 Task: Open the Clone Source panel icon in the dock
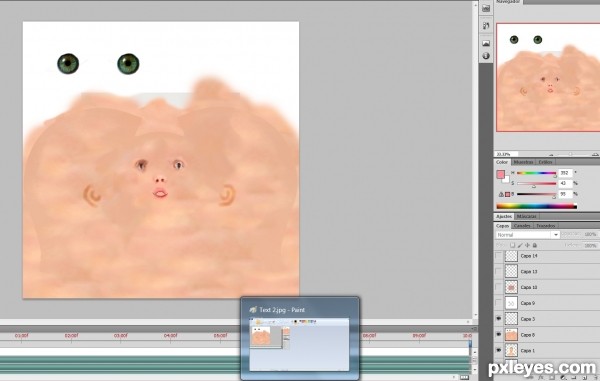pyautogui.click(x=486, y=26)
